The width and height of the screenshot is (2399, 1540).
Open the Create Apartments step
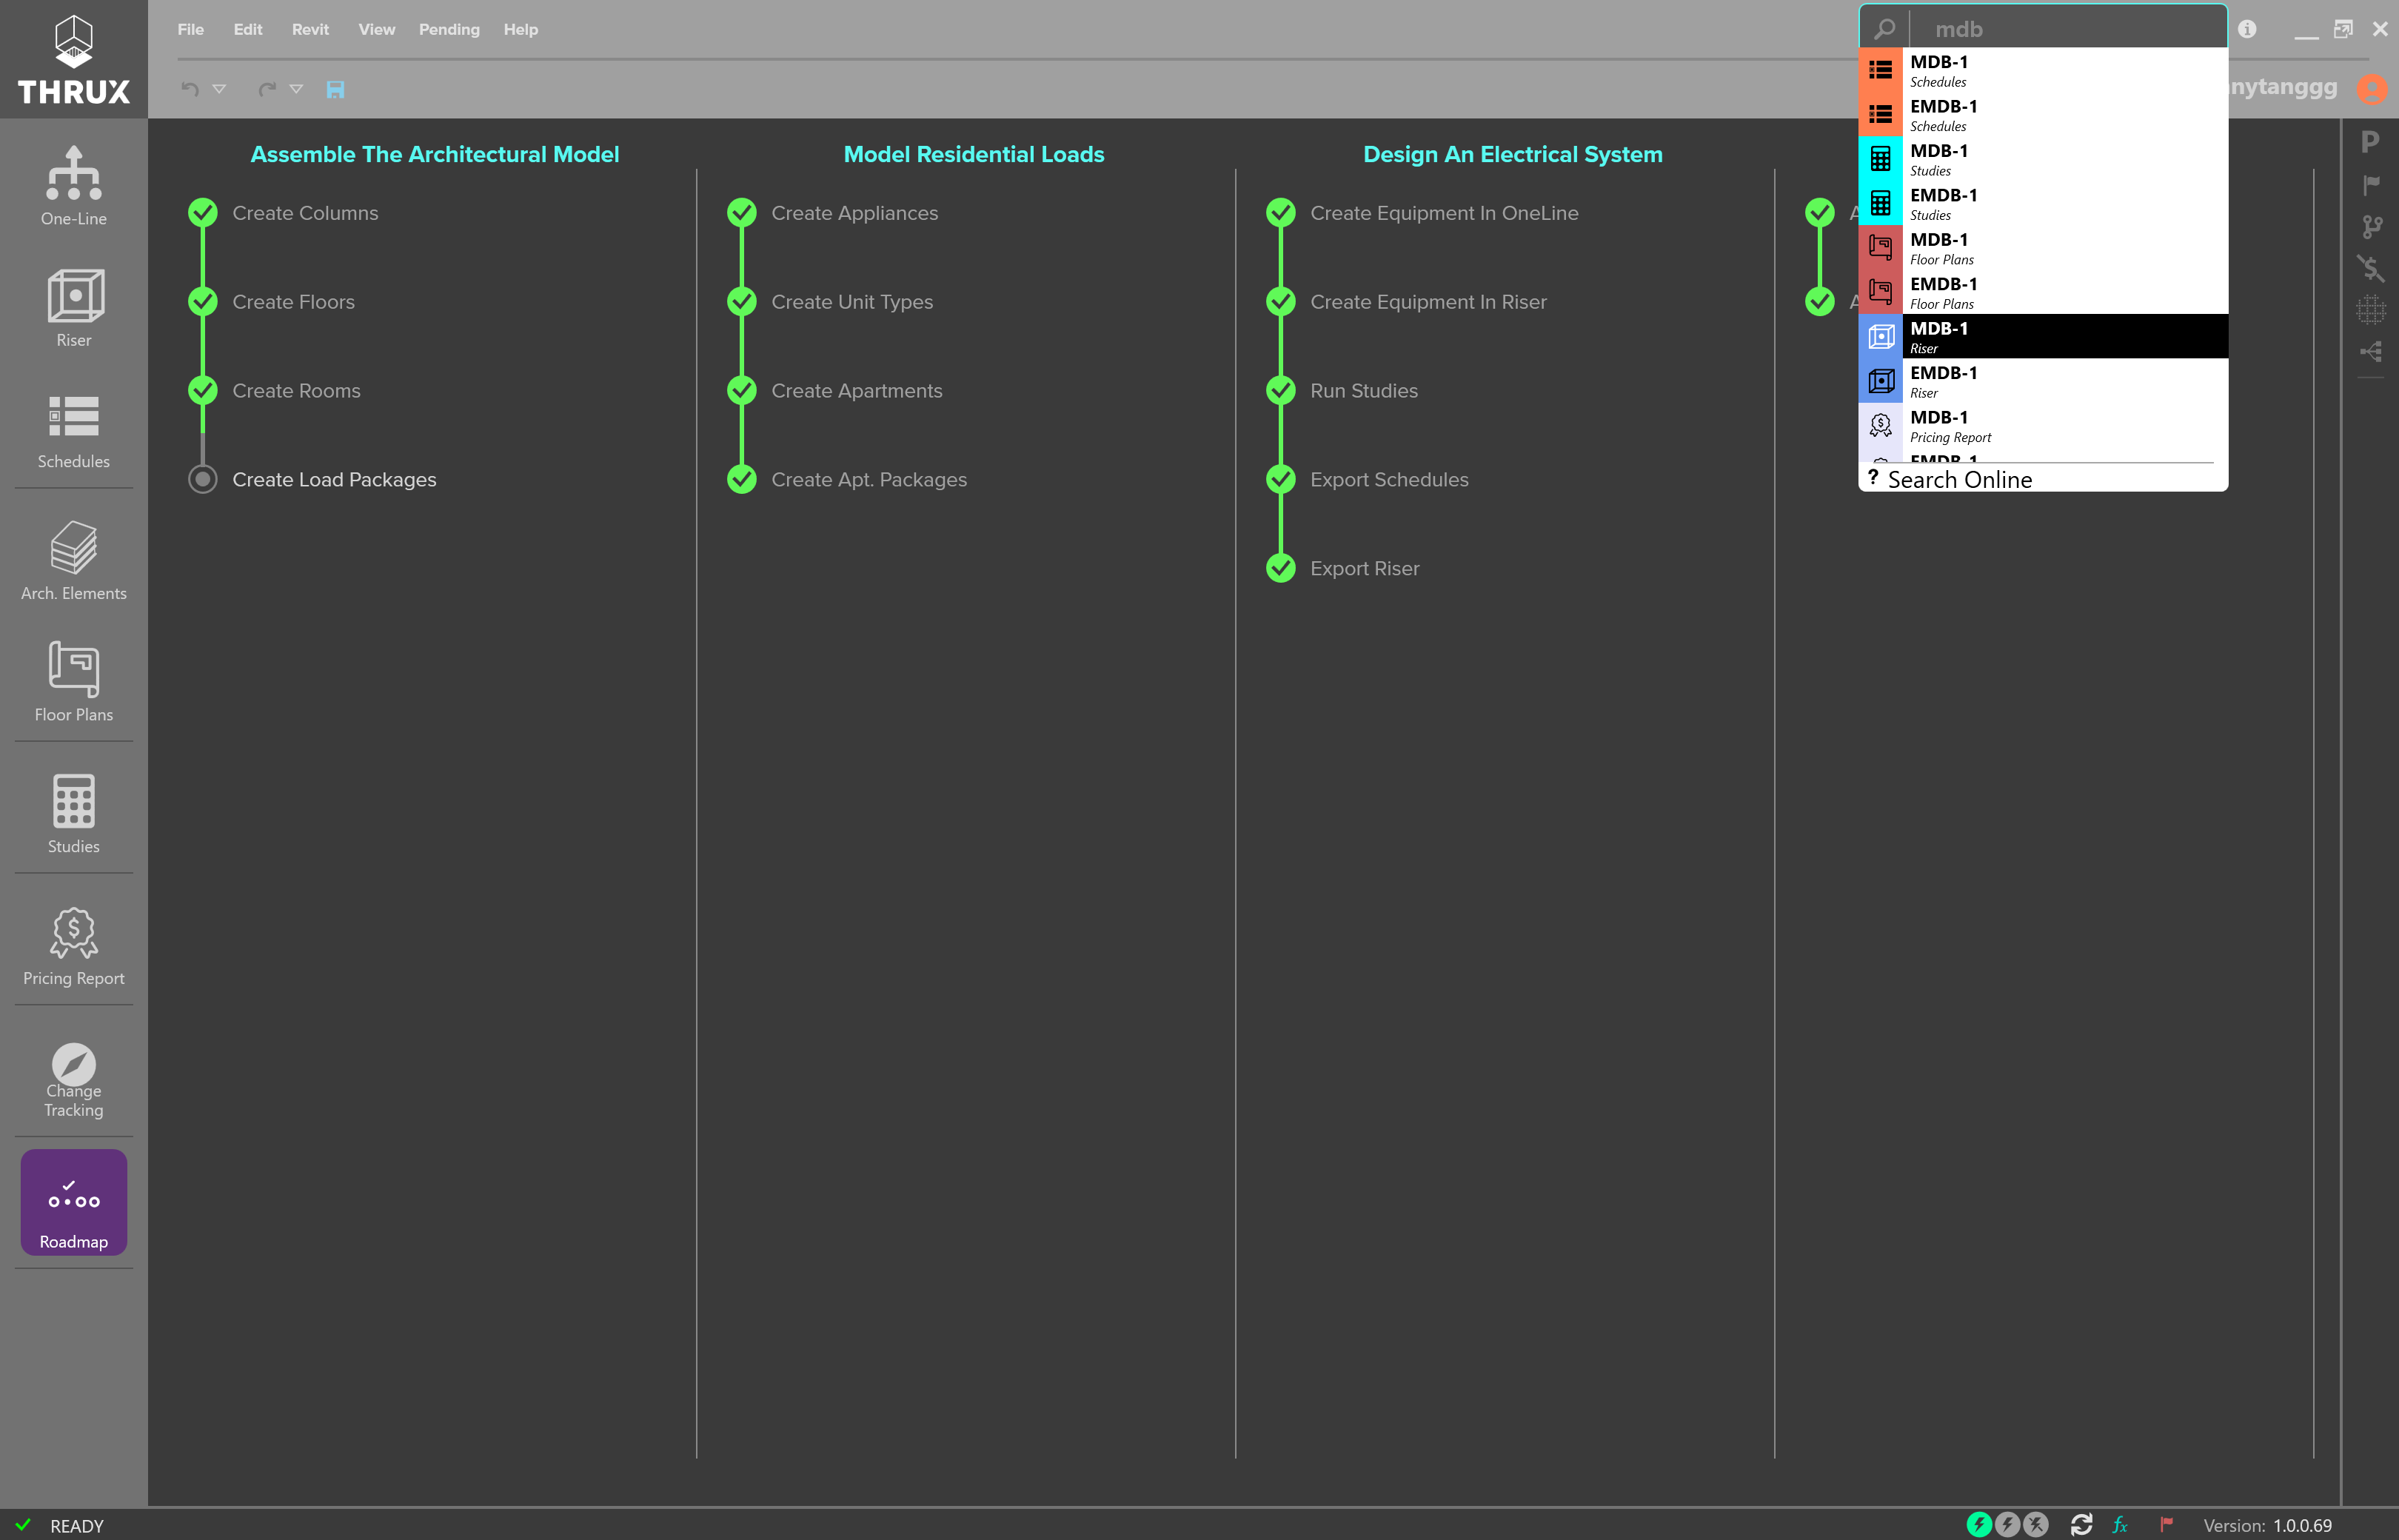tap(857, 390)
